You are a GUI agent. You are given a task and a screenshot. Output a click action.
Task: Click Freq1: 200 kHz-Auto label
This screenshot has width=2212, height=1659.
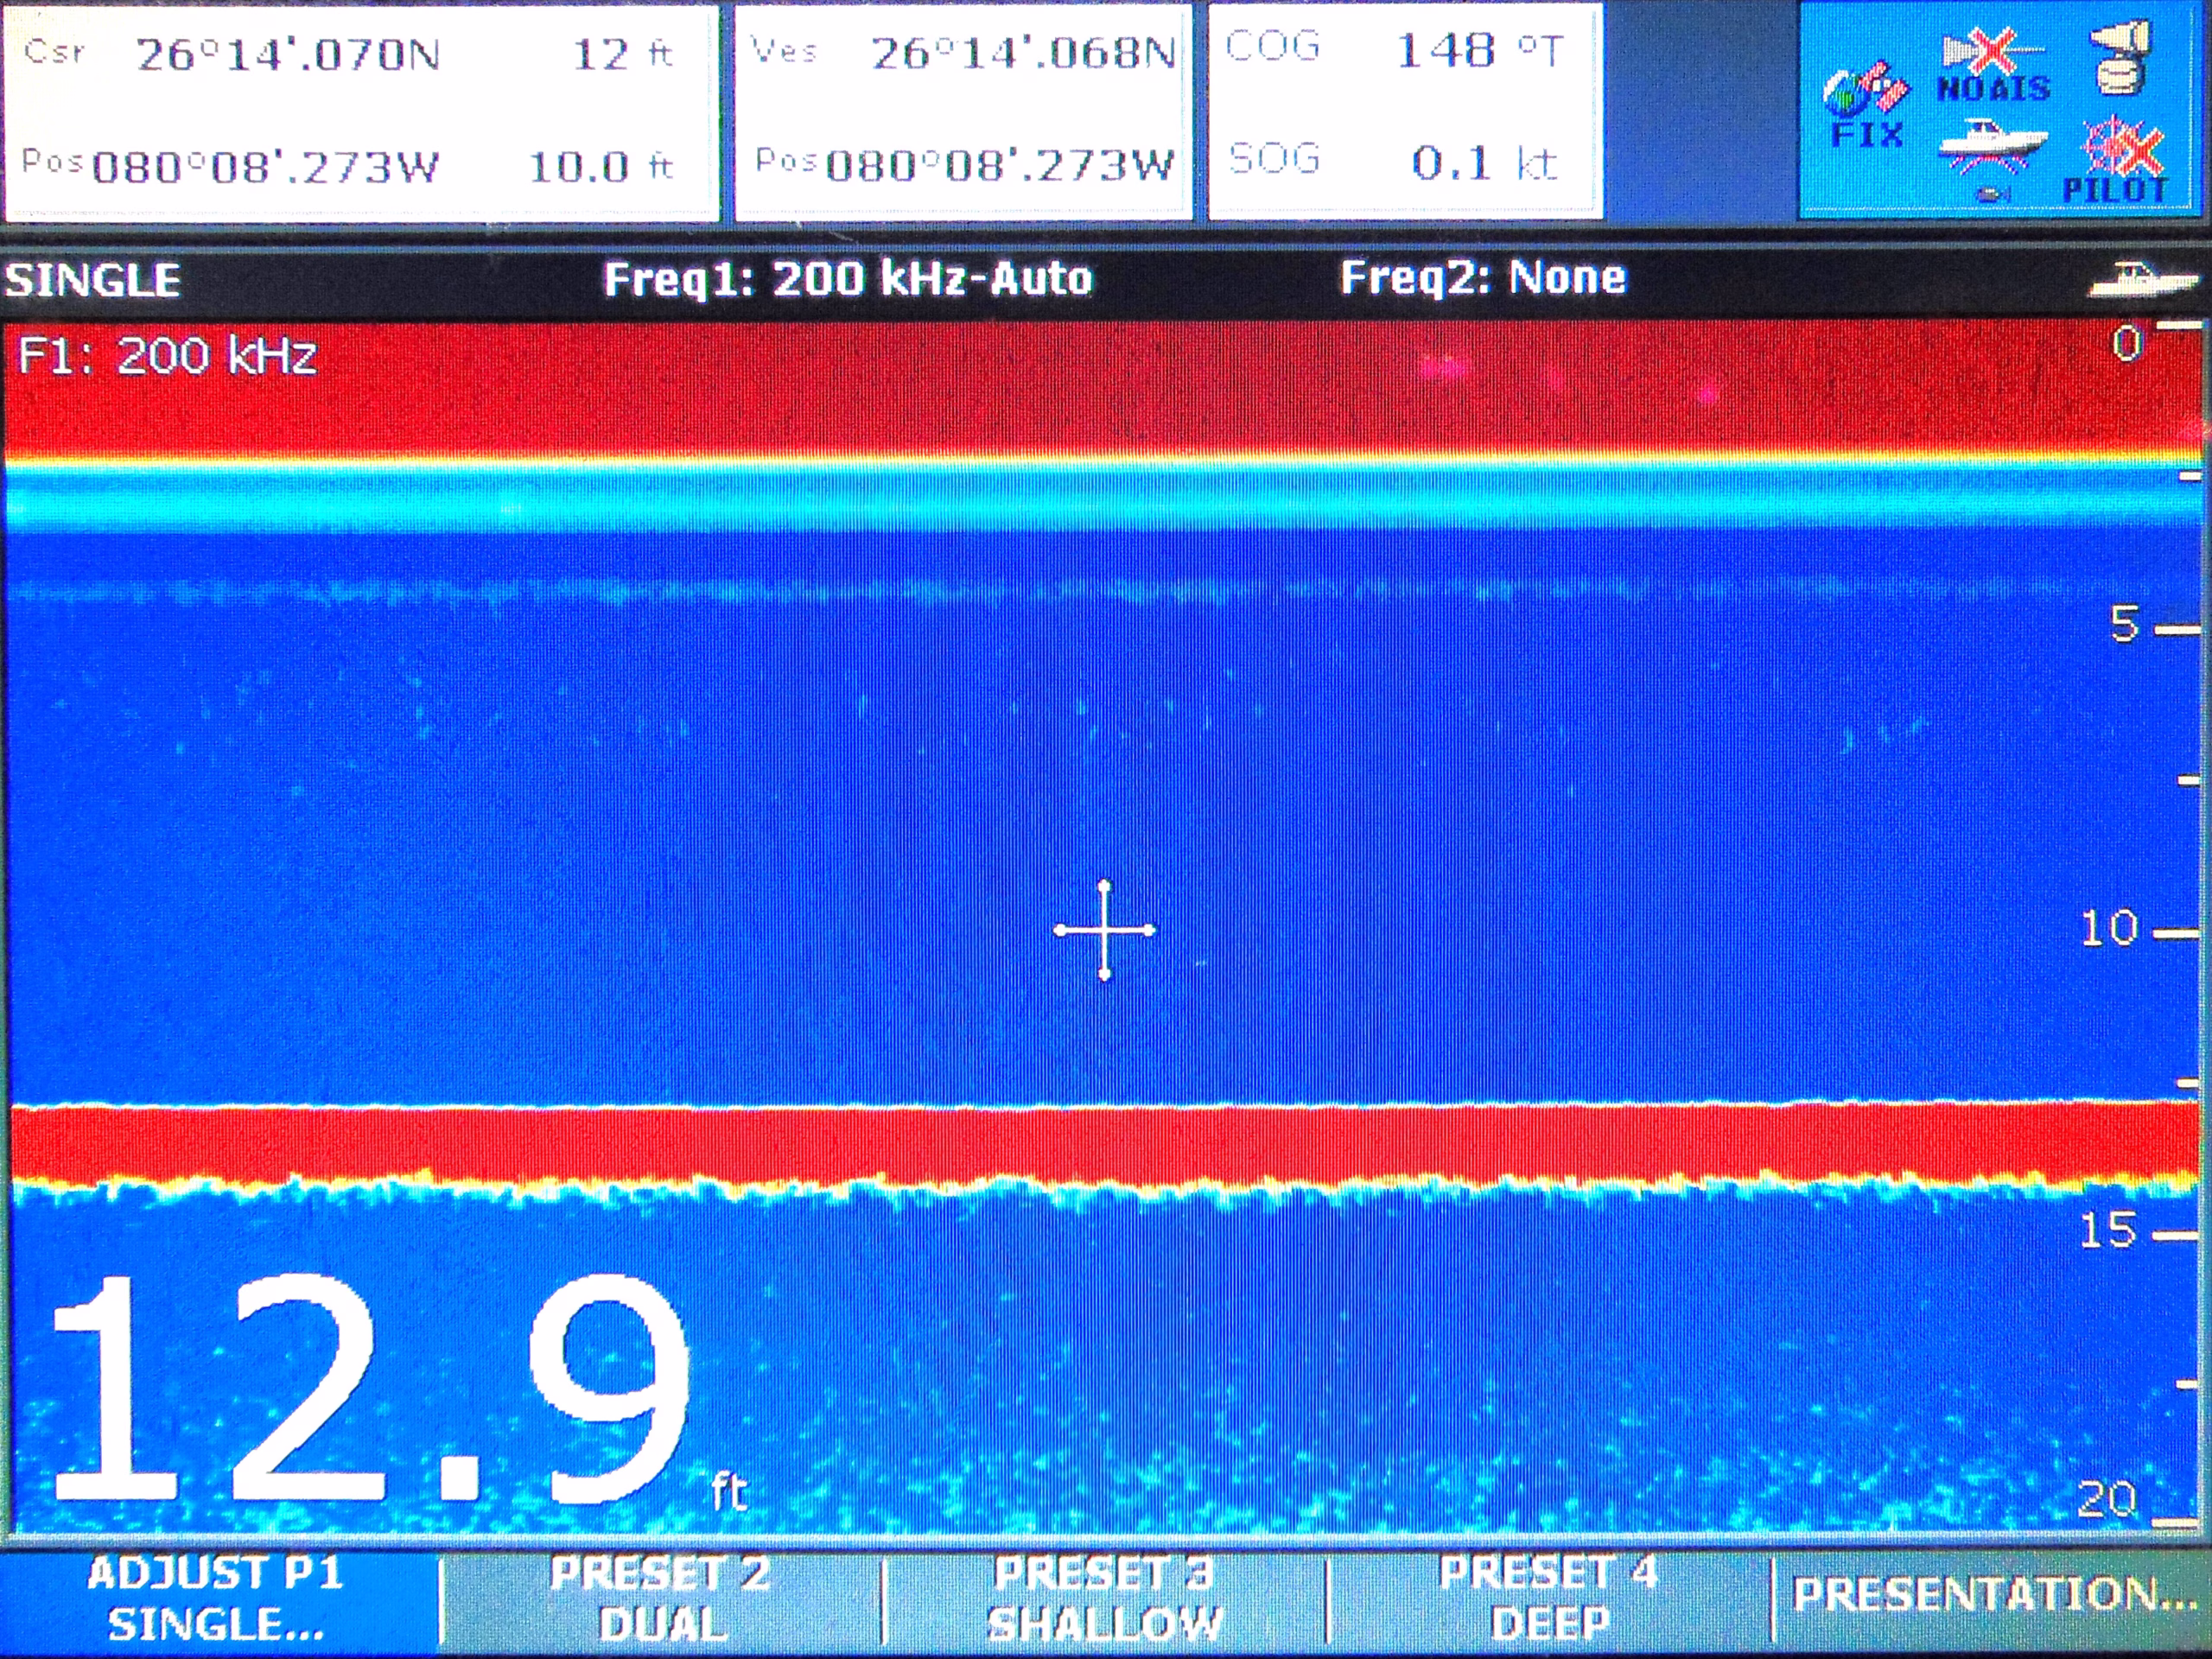click(848, 278)
